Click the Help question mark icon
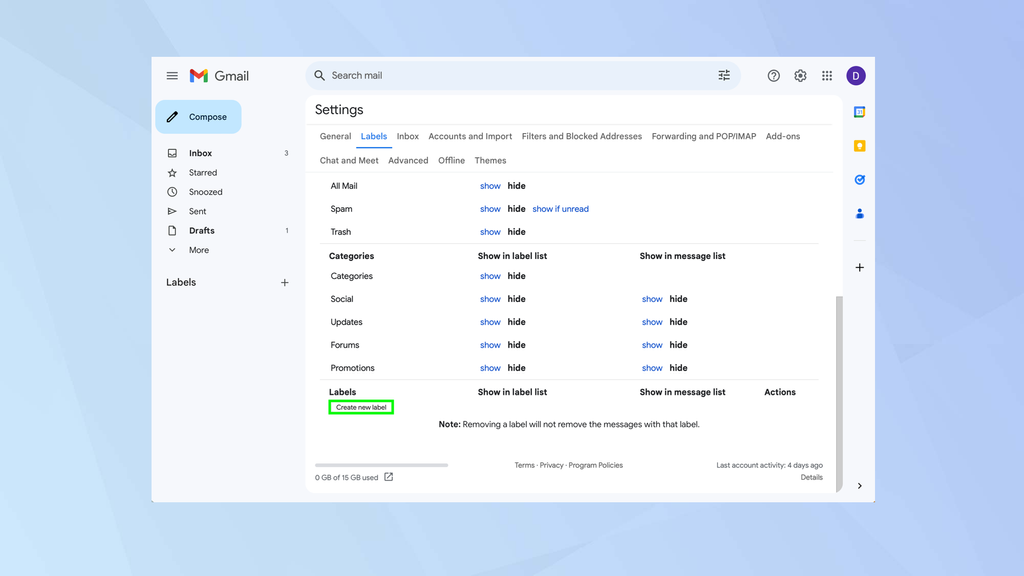The image size is (1024, 576). click(x=773, y=75)
